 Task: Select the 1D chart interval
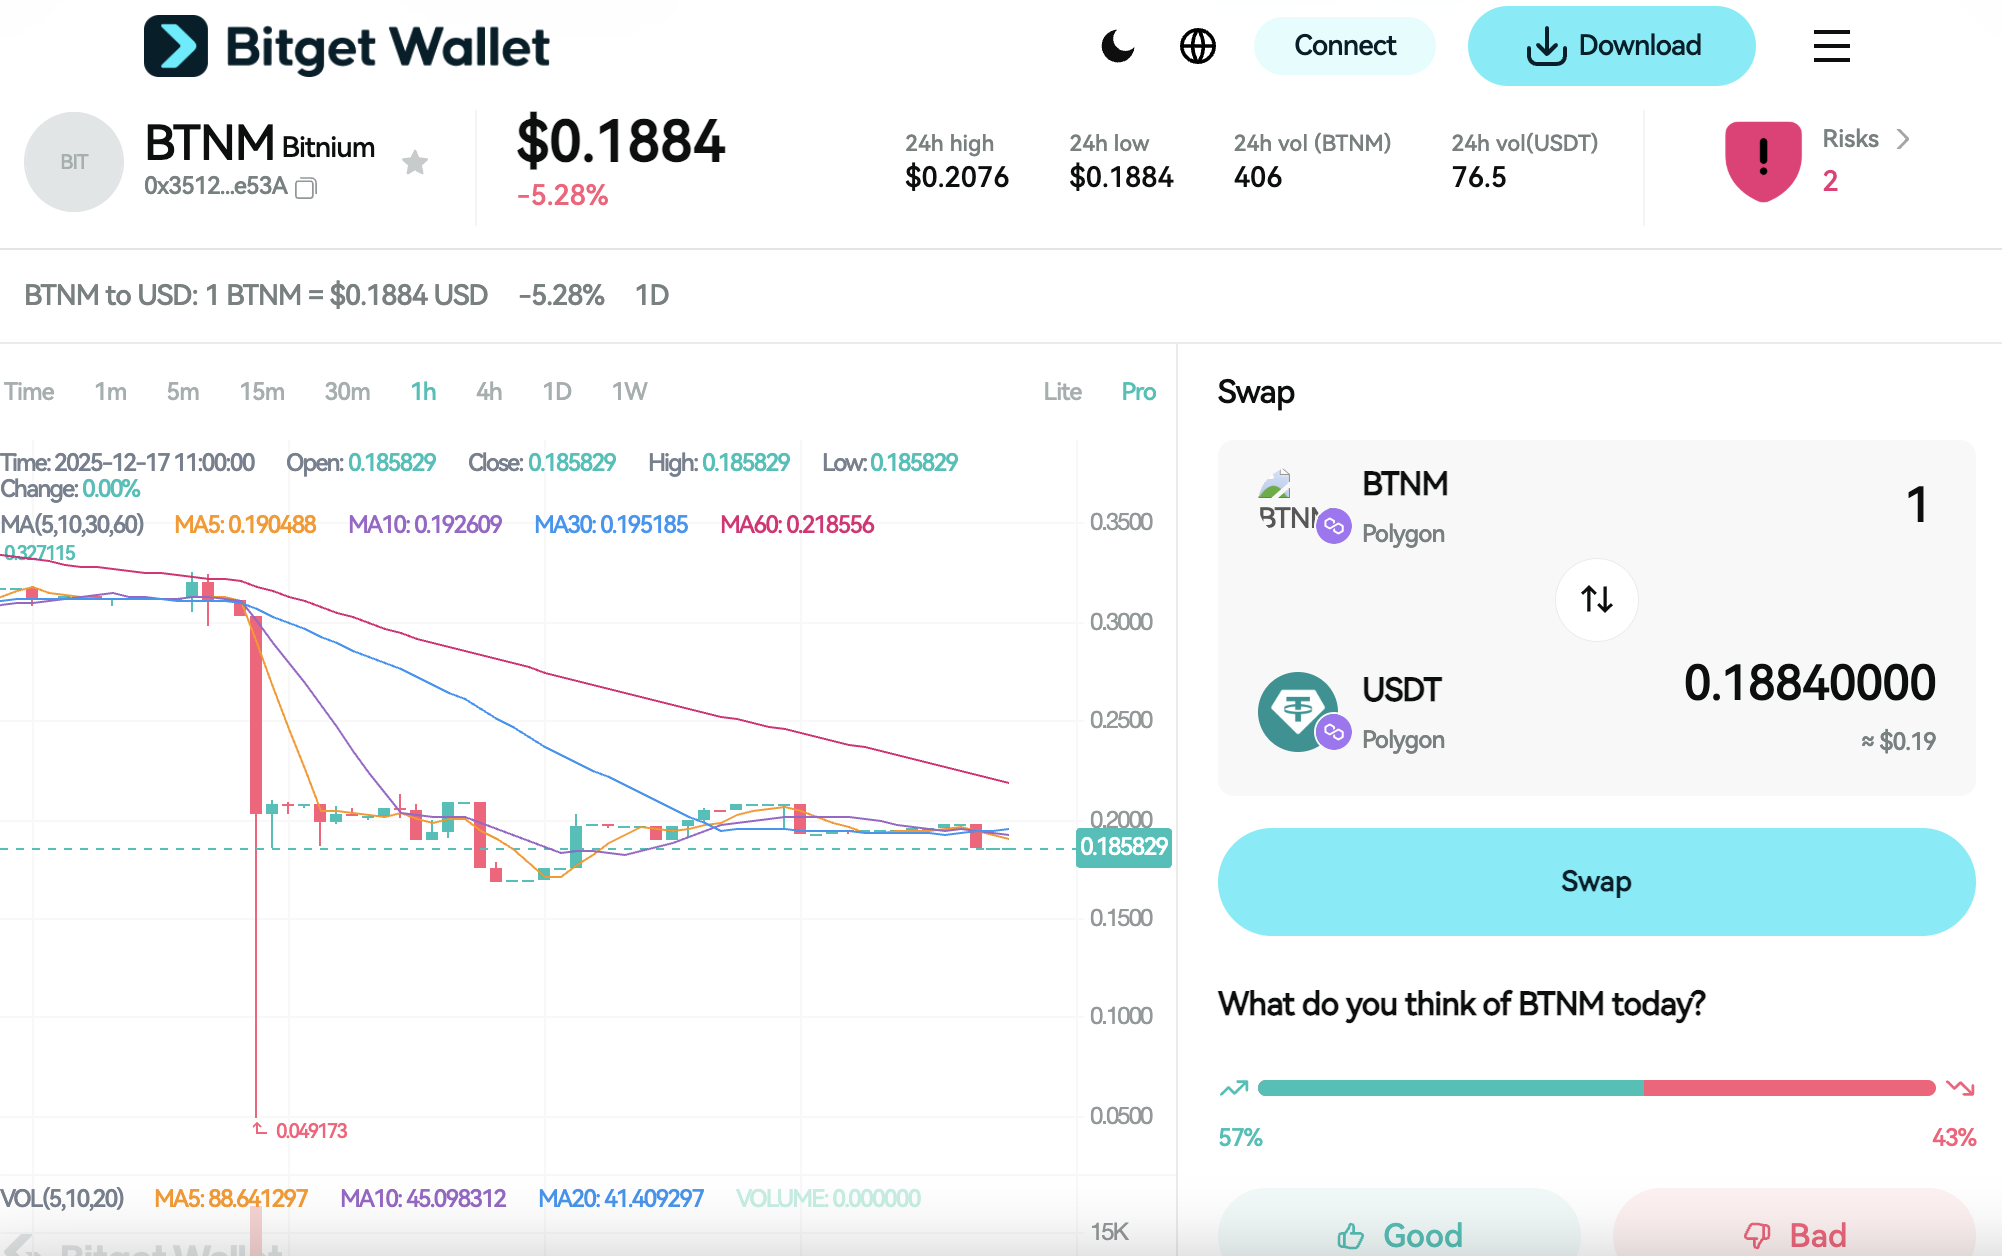click(557, 392)
